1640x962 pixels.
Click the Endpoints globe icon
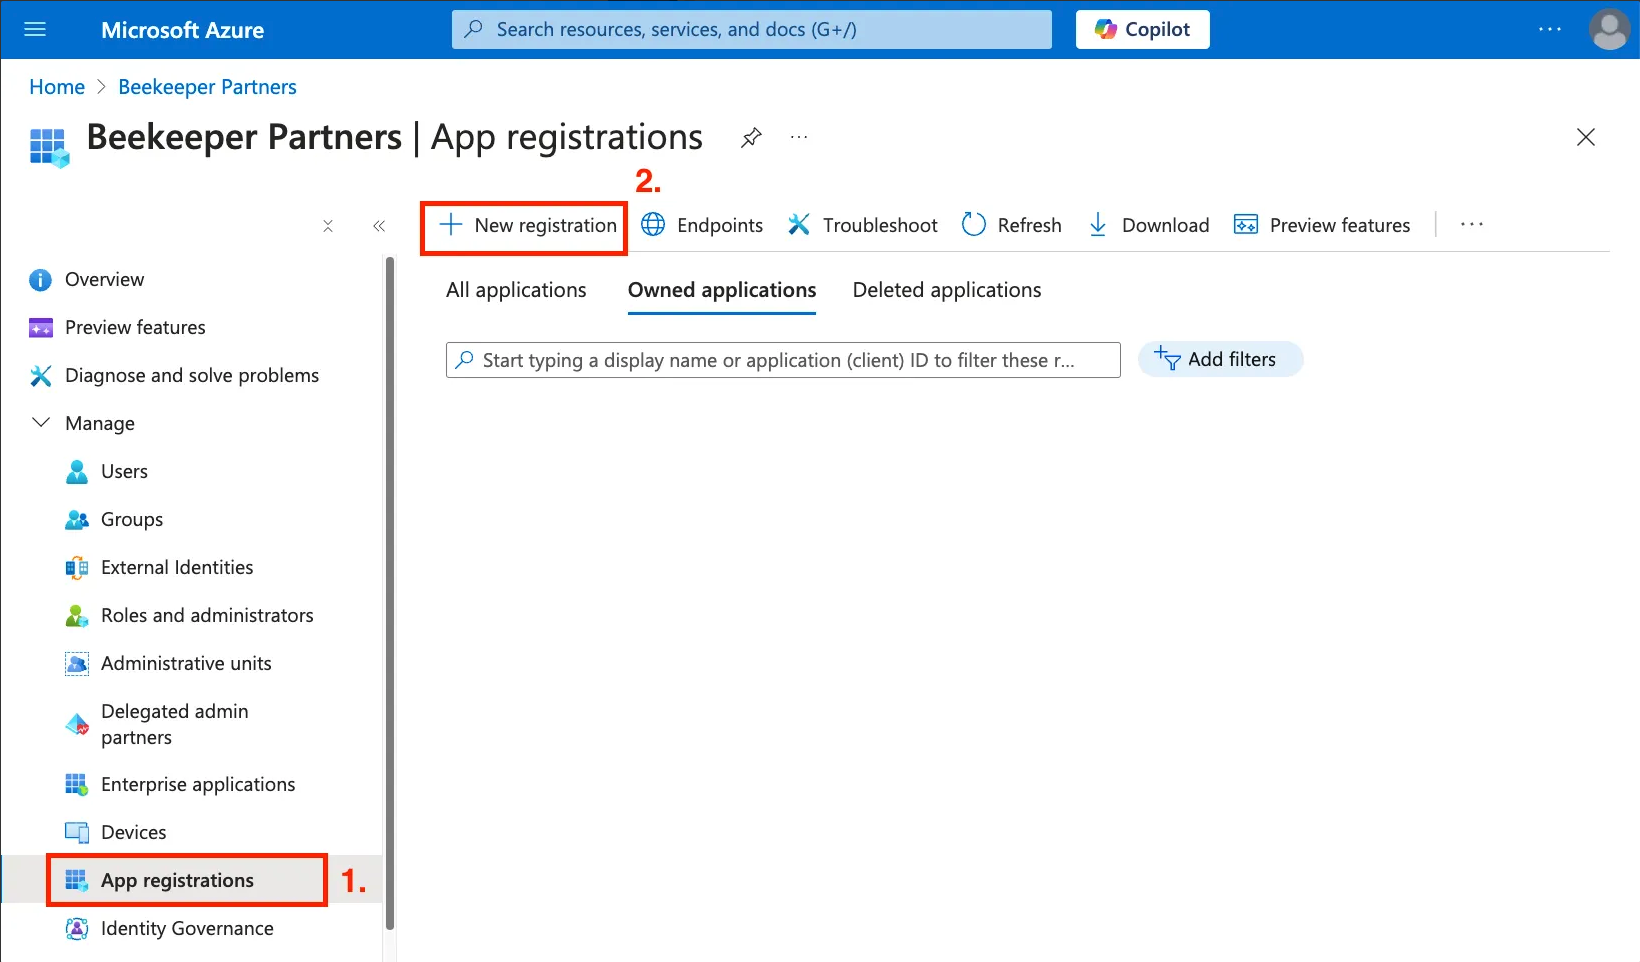pyautogui.click(x=653, y=225)
